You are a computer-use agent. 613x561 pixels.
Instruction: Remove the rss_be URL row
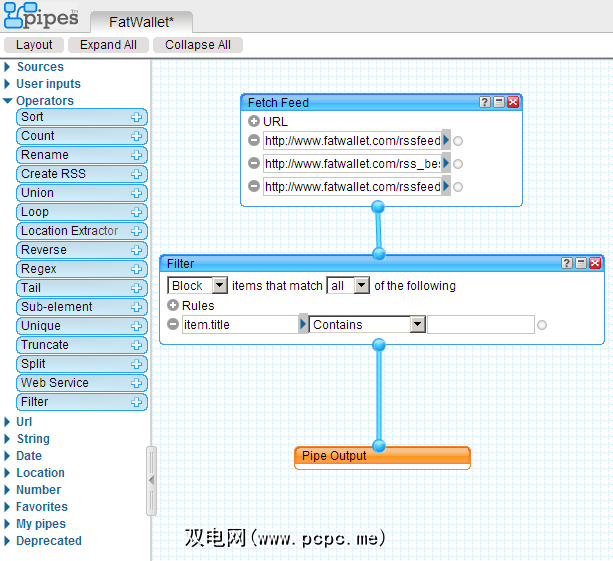pos(254,163)
